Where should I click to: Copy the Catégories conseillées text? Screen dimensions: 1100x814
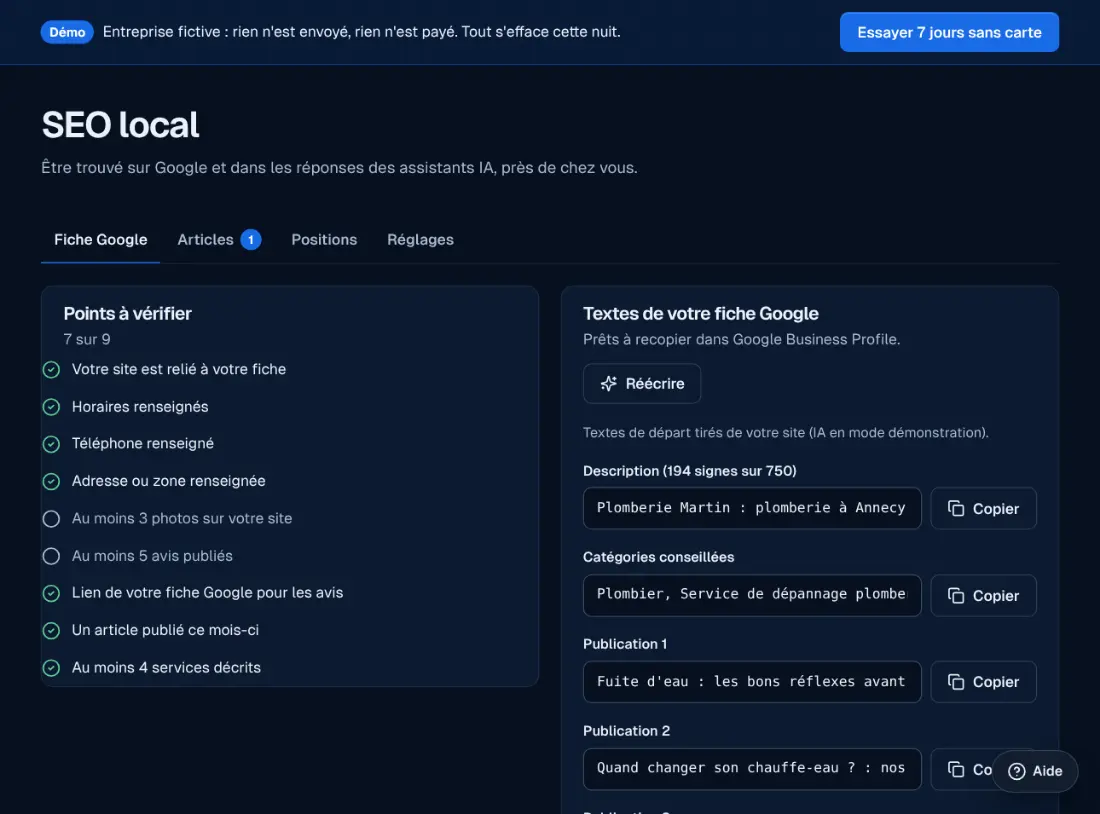pos(983,596)
